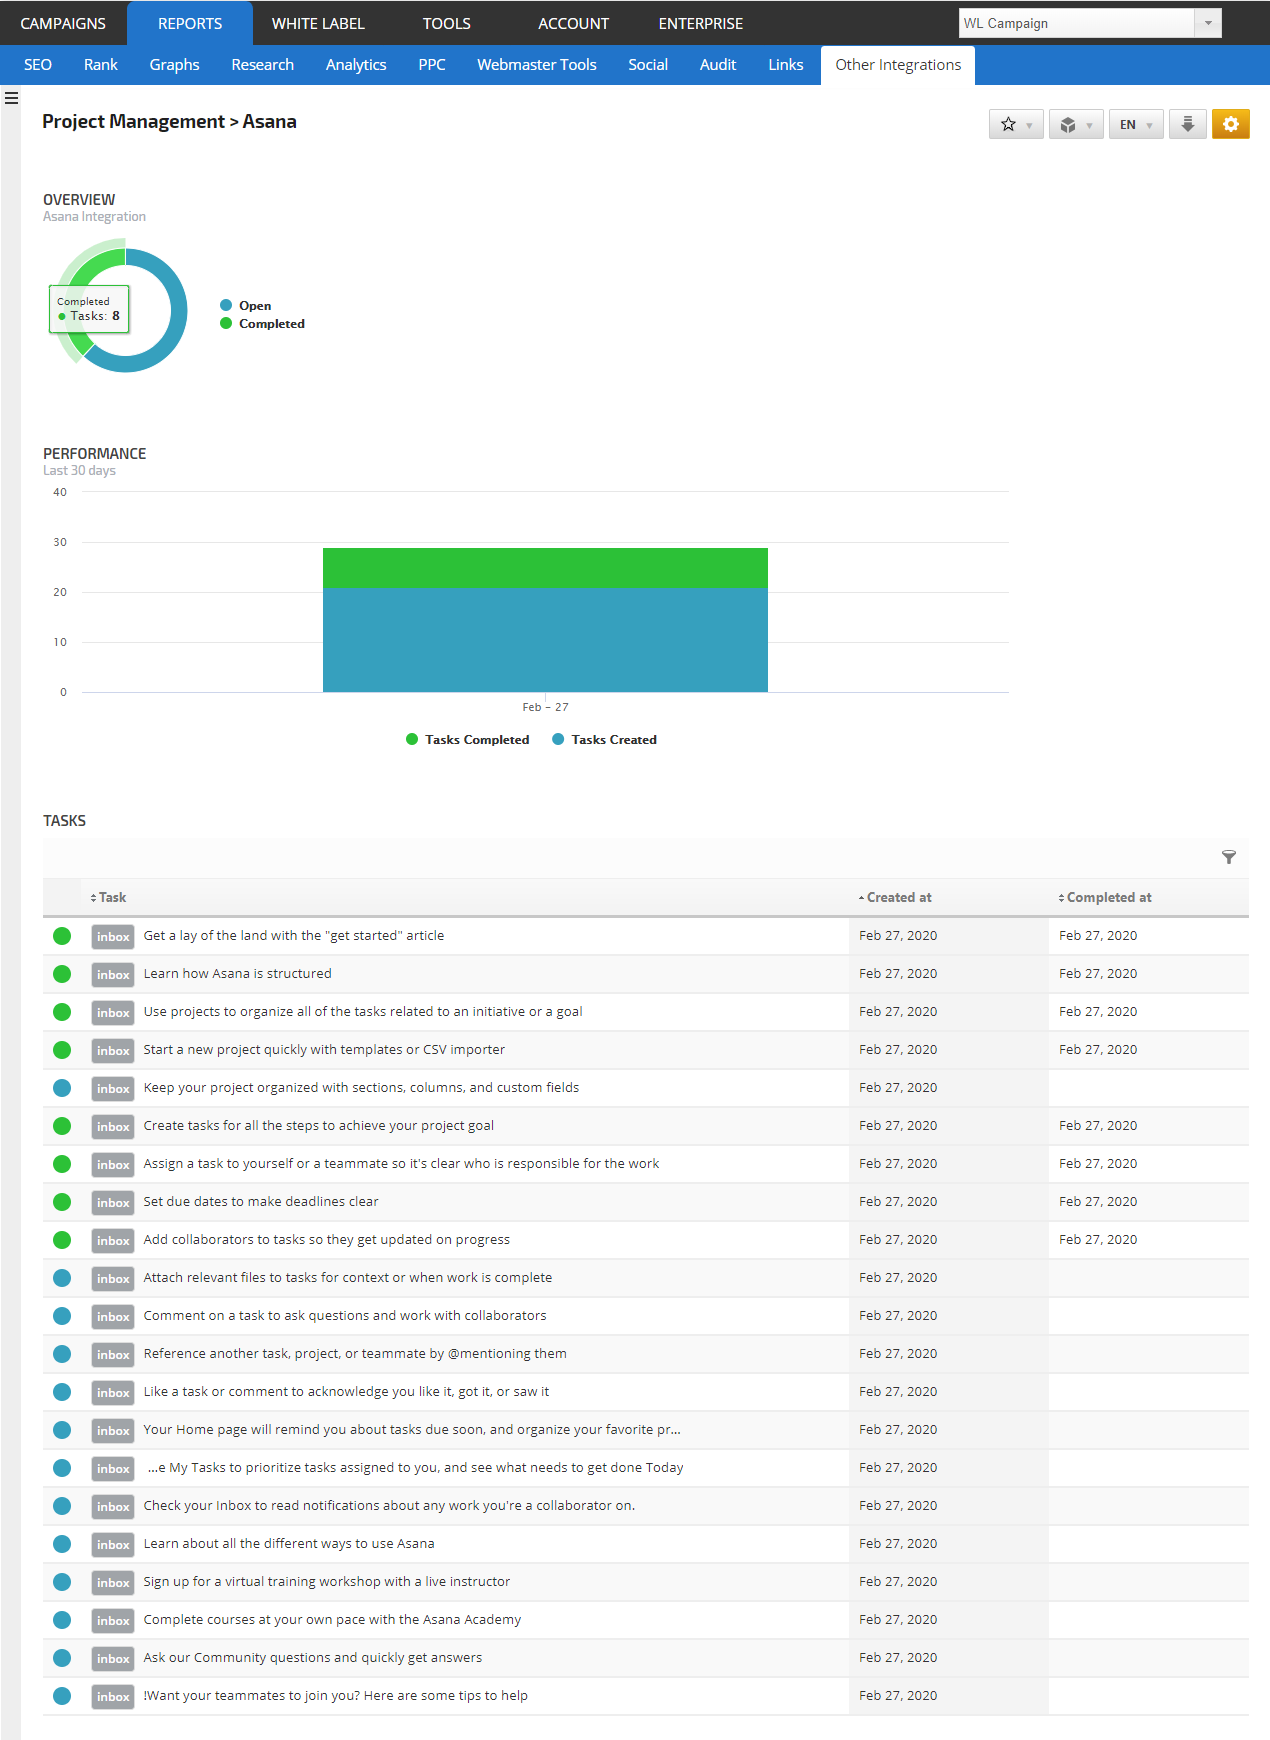The width and height of the screenshot is (1270, 1740).
Task: Open the ACCOUNT menu
Action: pyautogui.click(x=573, y=23)
